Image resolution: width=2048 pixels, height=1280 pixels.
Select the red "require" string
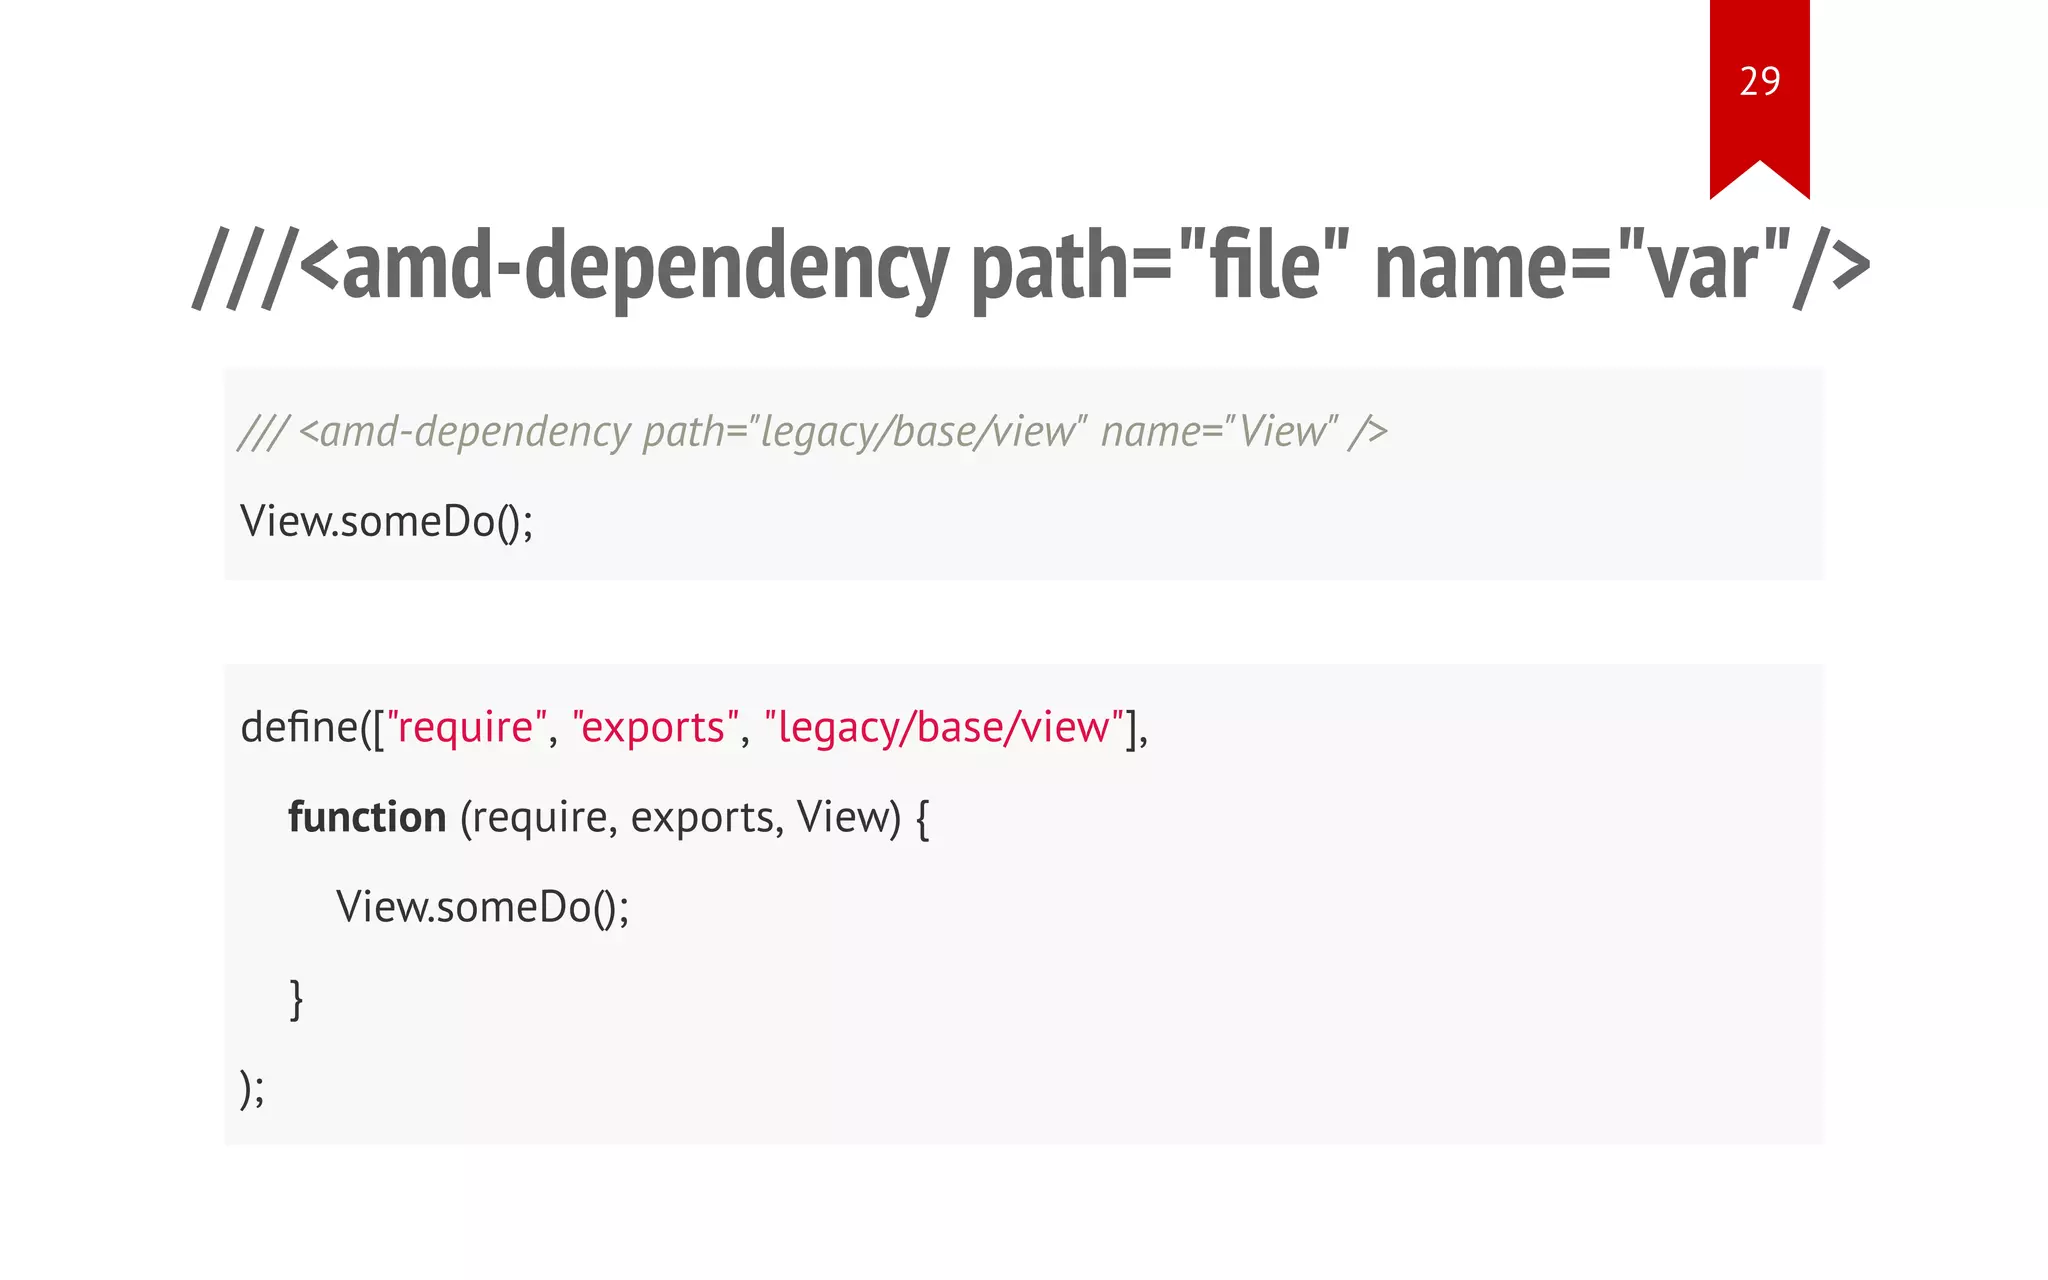click(x=466, y=727)
